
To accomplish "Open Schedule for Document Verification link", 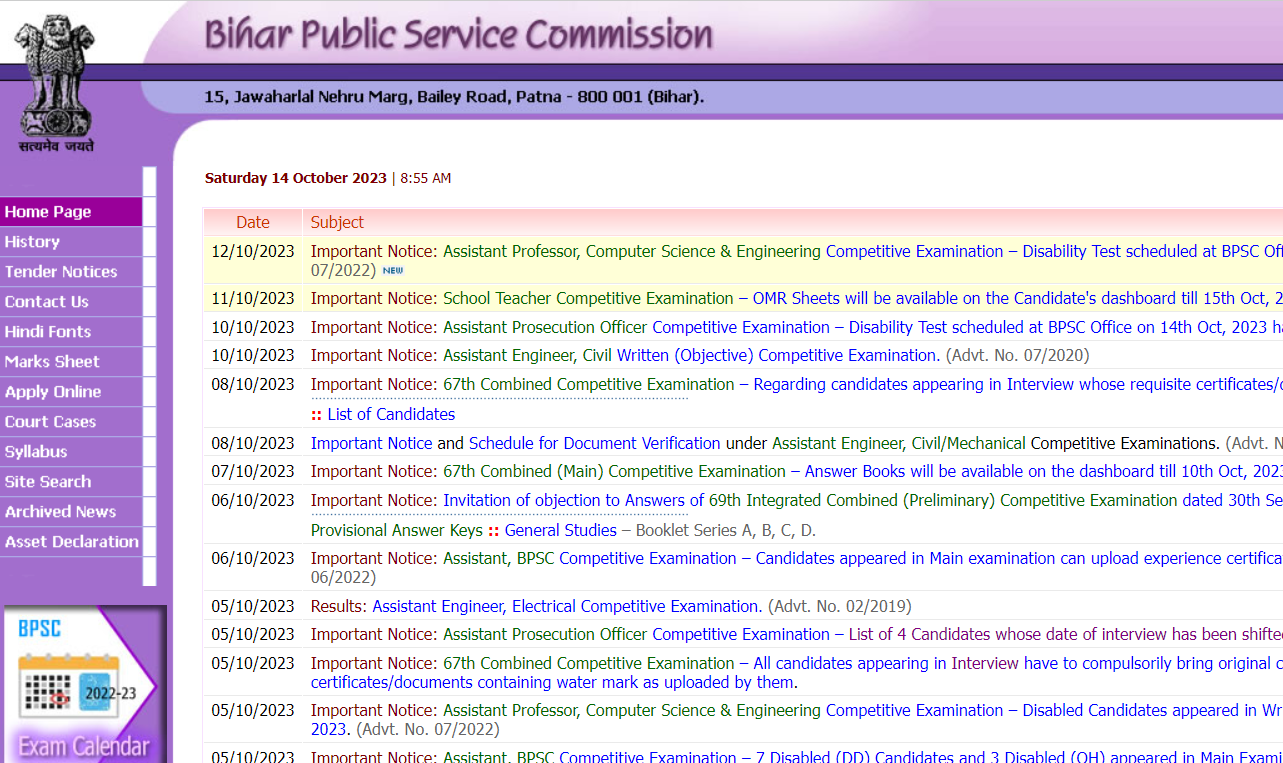I will point(594,444).
